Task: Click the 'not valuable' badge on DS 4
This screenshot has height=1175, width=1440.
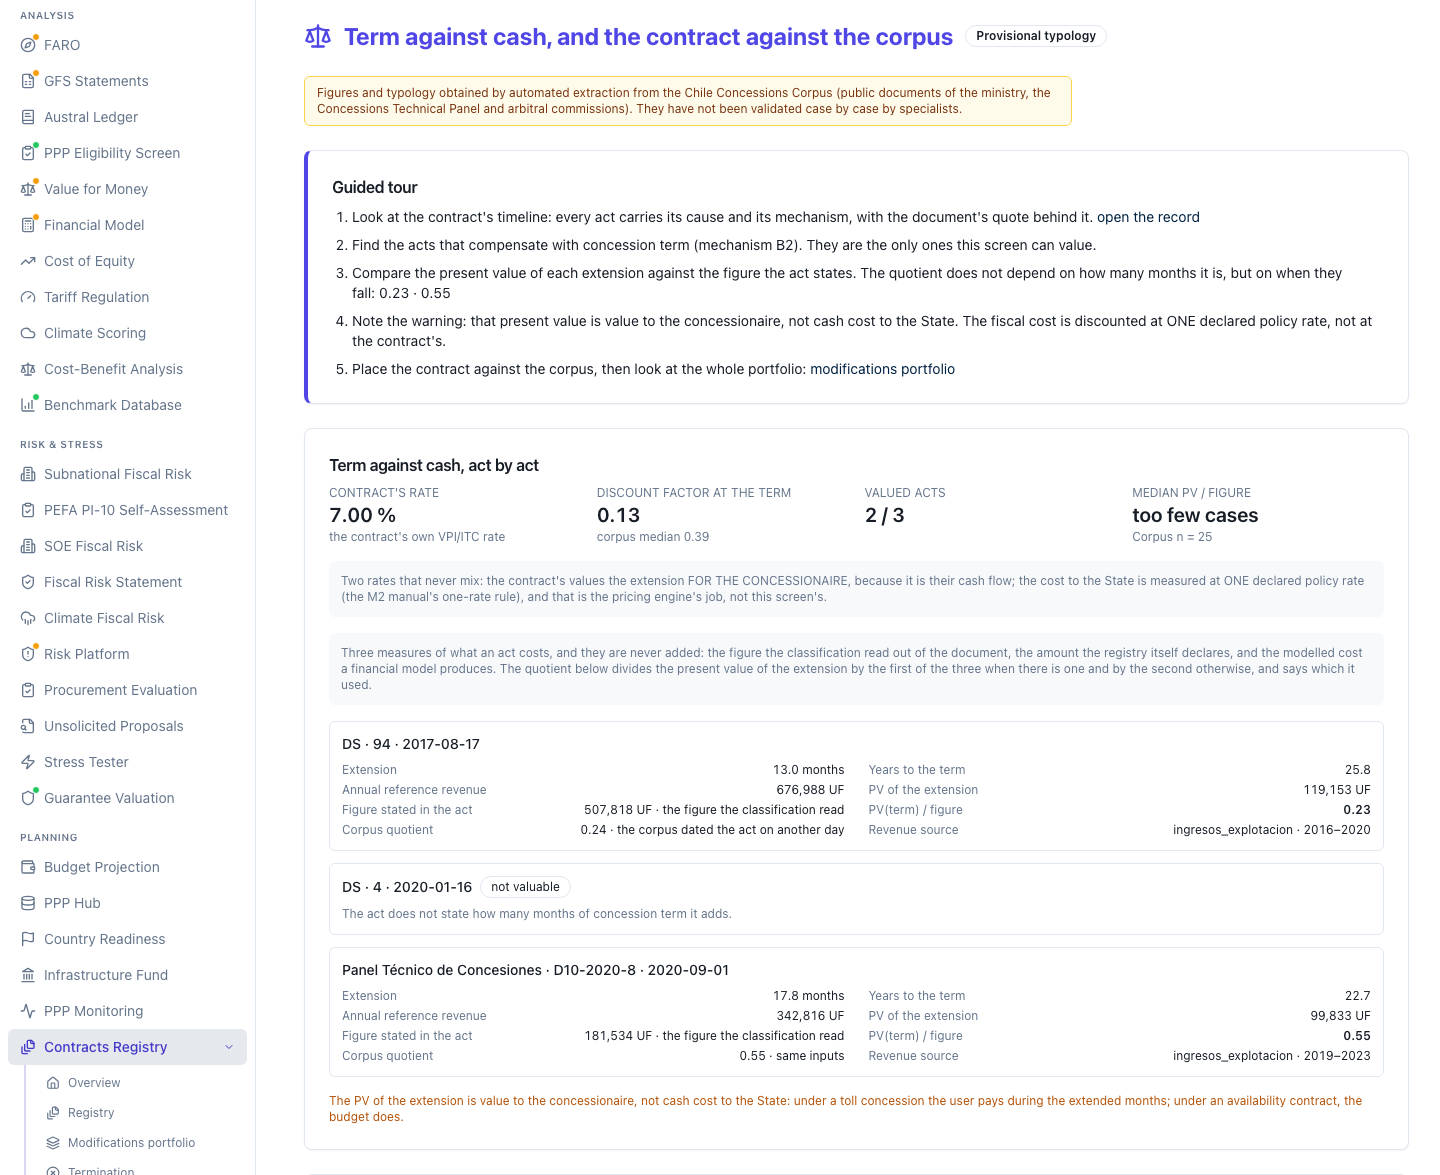Action: pyautogui.click(x=525, y=887)
